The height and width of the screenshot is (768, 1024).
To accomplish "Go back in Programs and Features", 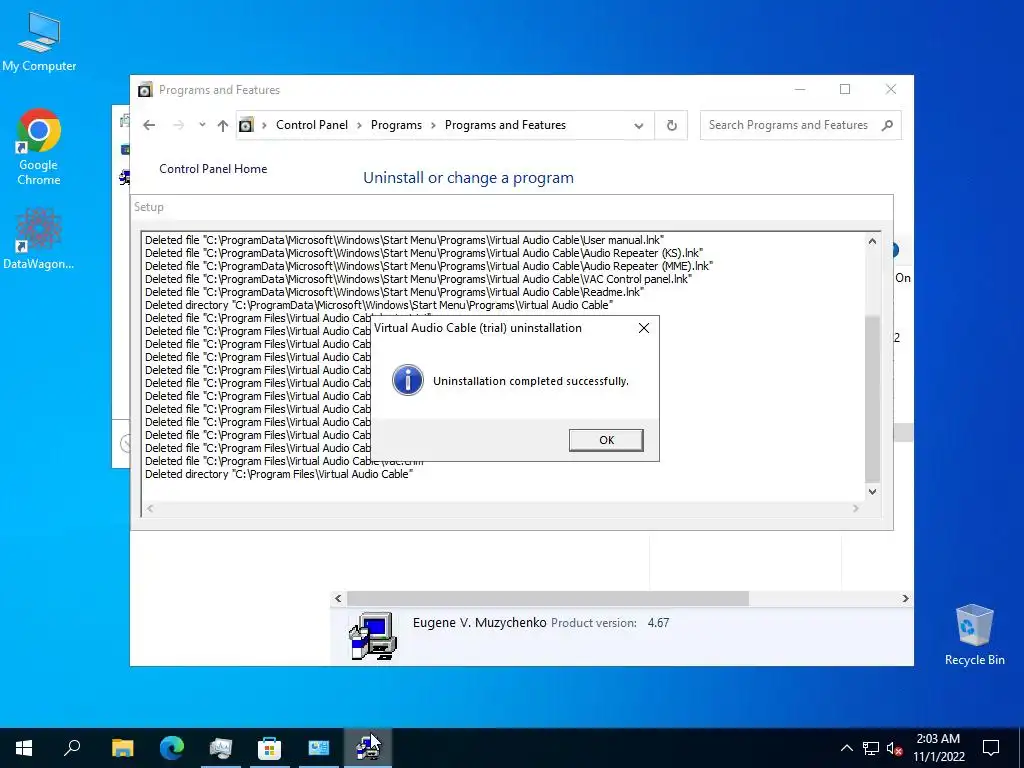I will pyautogui.click(x=149, y=125).
